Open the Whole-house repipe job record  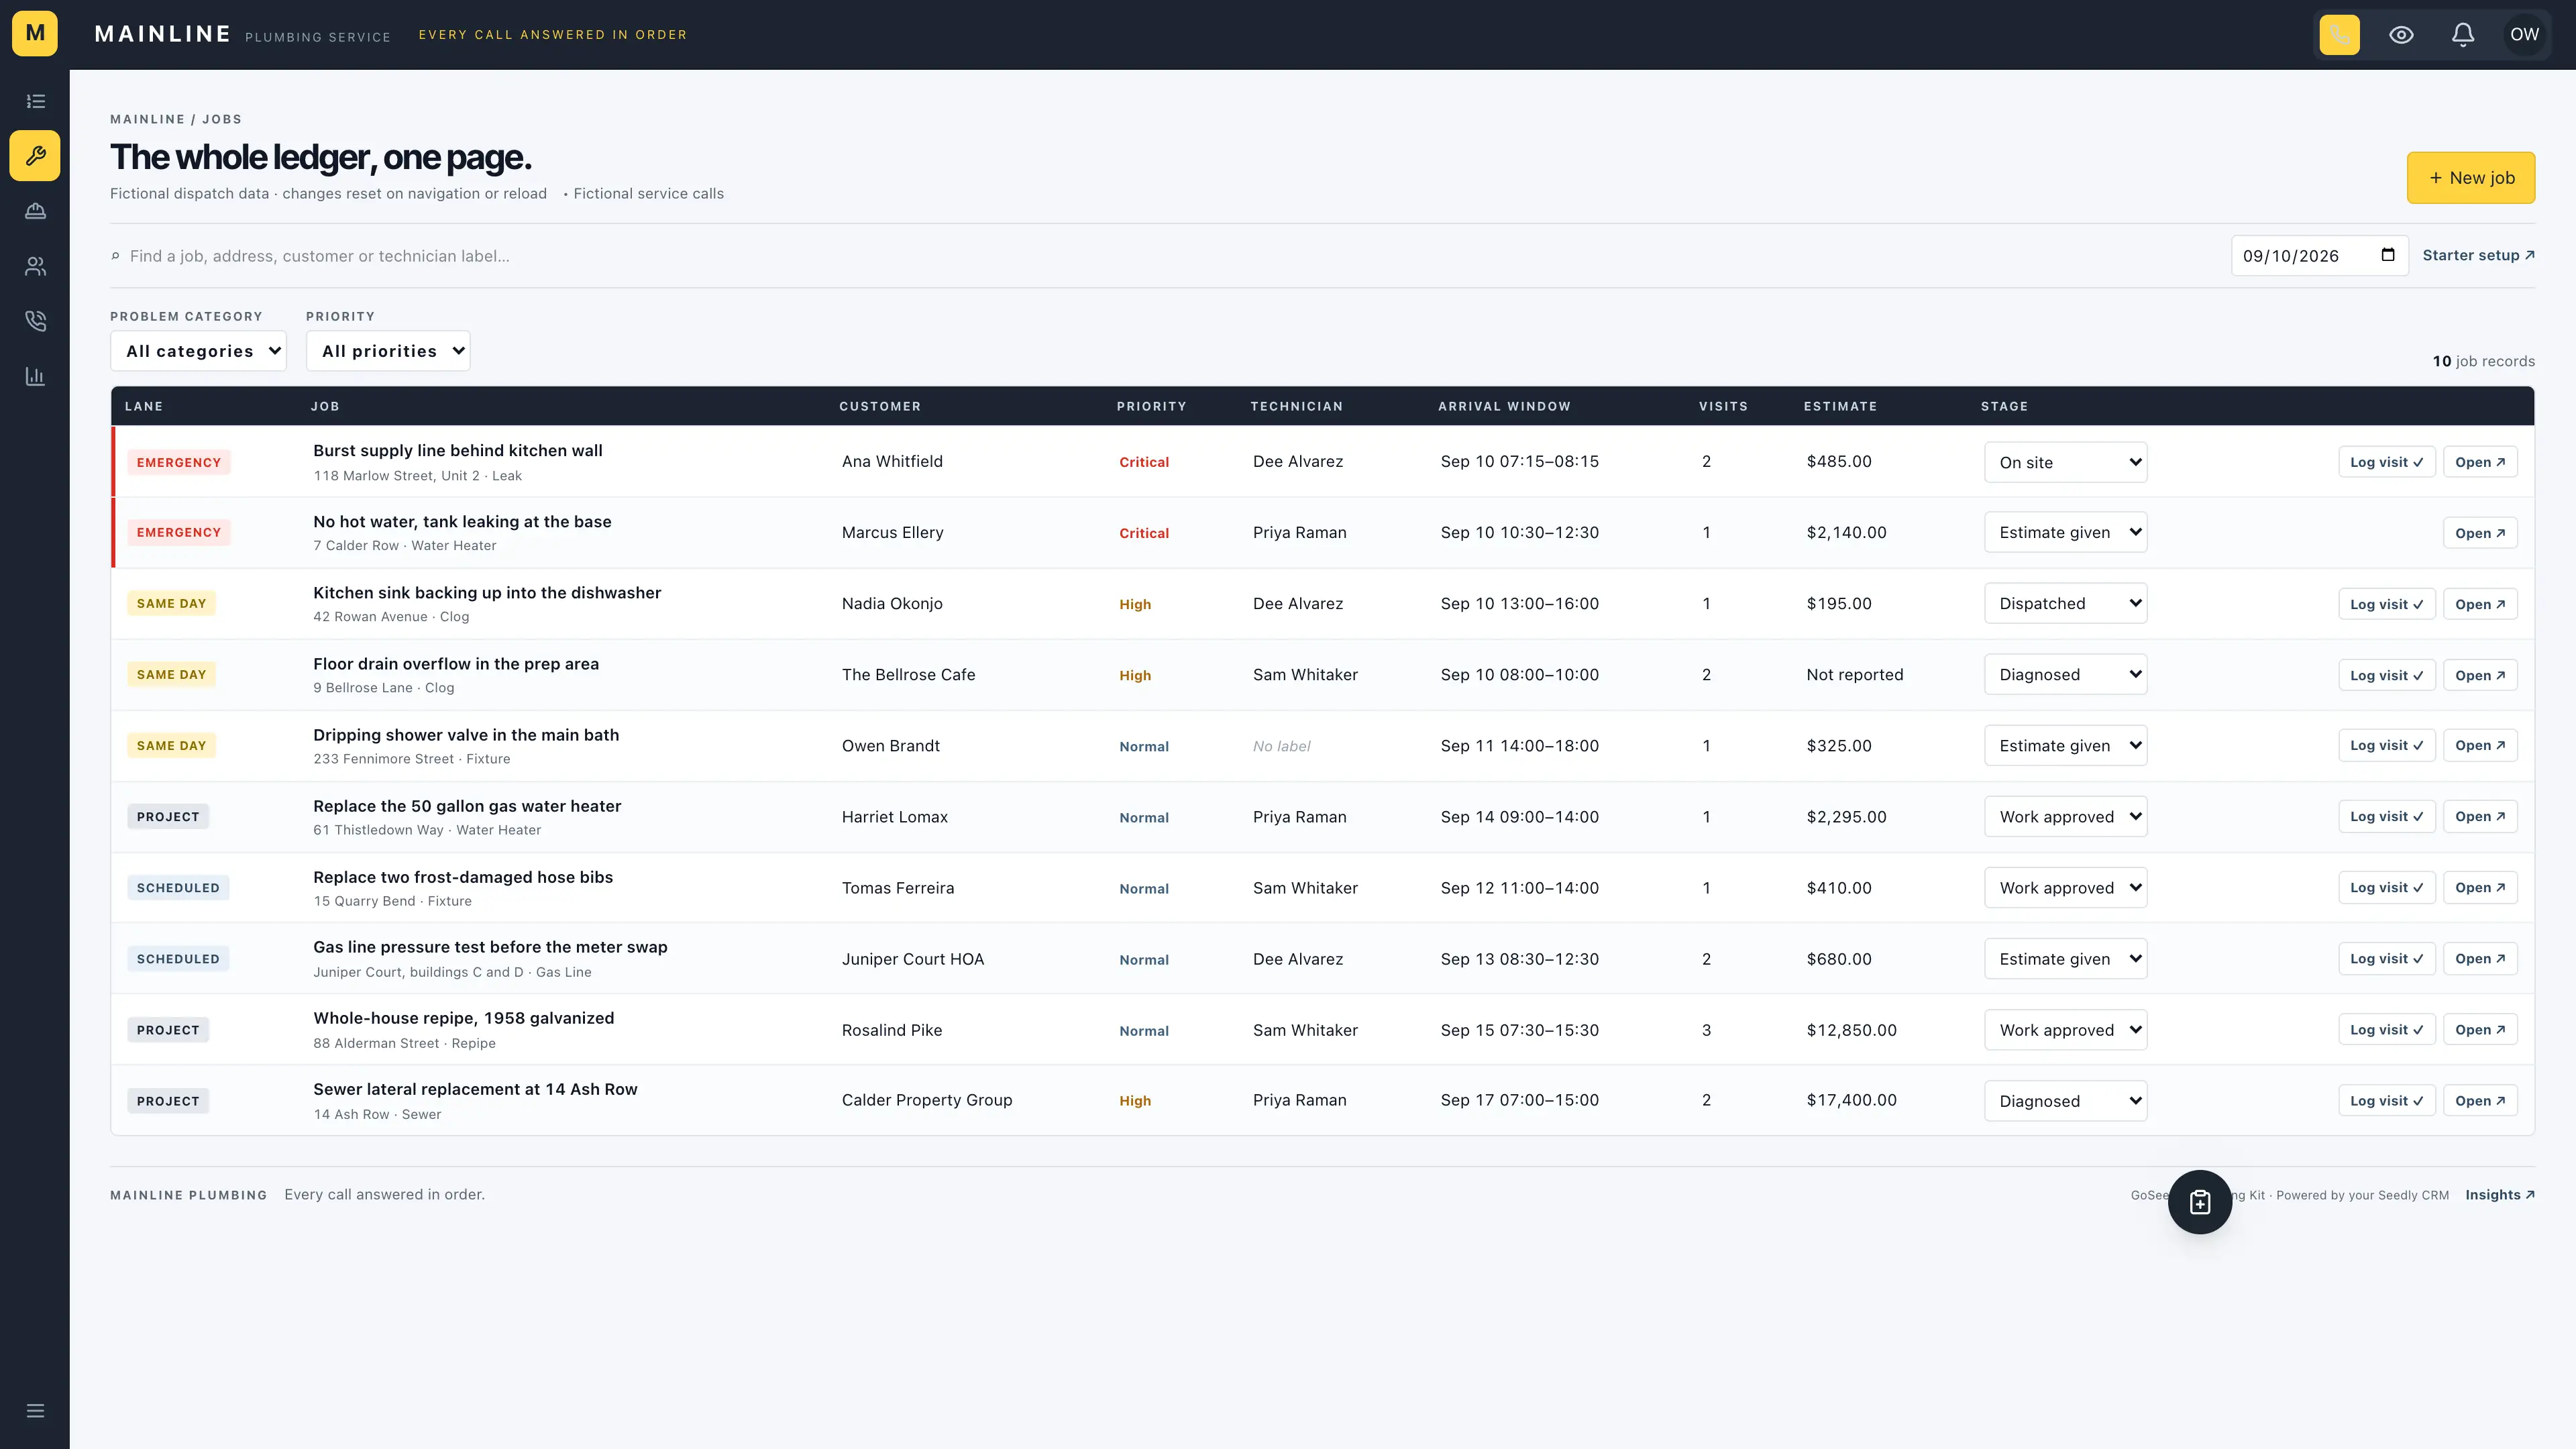2480,1029
